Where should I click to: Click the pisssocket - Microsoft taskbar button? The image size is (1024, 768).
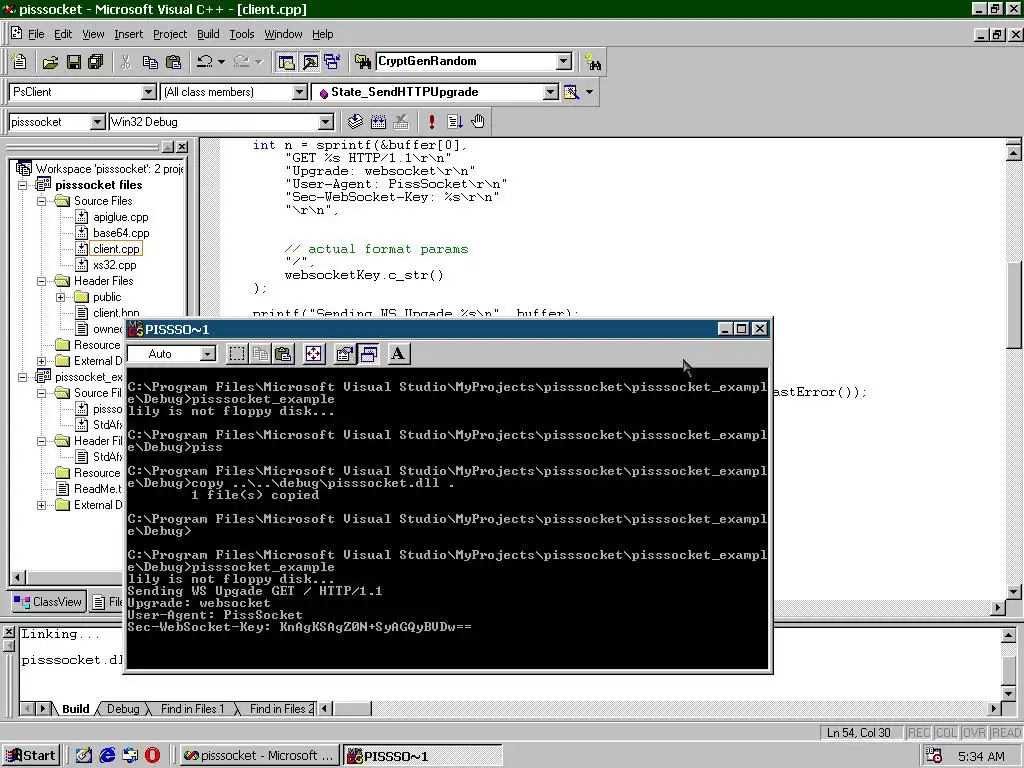(259, 756)
